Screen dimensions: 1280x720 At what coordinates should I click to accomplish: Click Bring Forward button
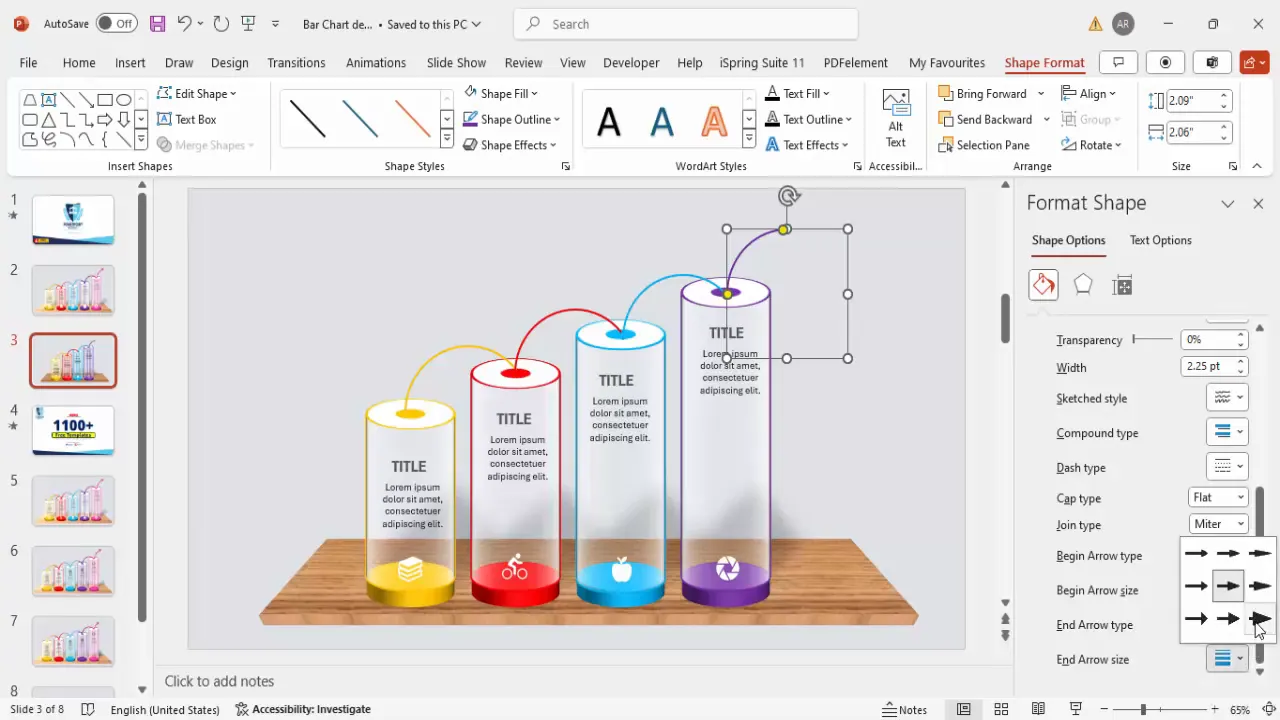pos(982,93)
